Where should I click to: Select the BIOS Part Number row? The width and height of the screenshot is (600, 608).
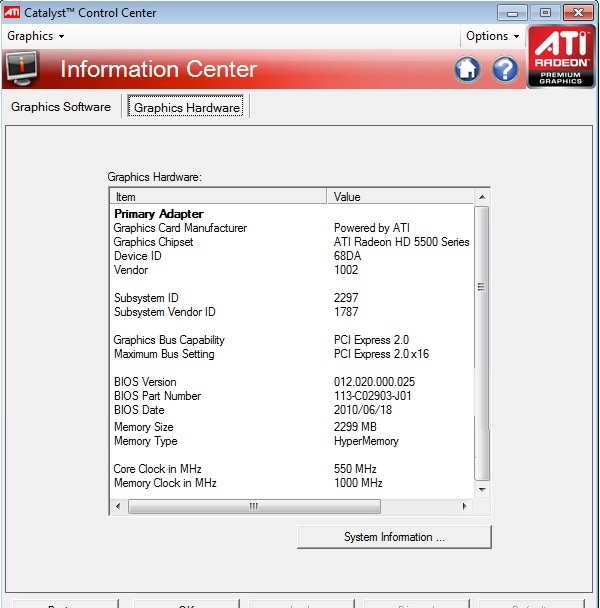(x=292, y=396)
